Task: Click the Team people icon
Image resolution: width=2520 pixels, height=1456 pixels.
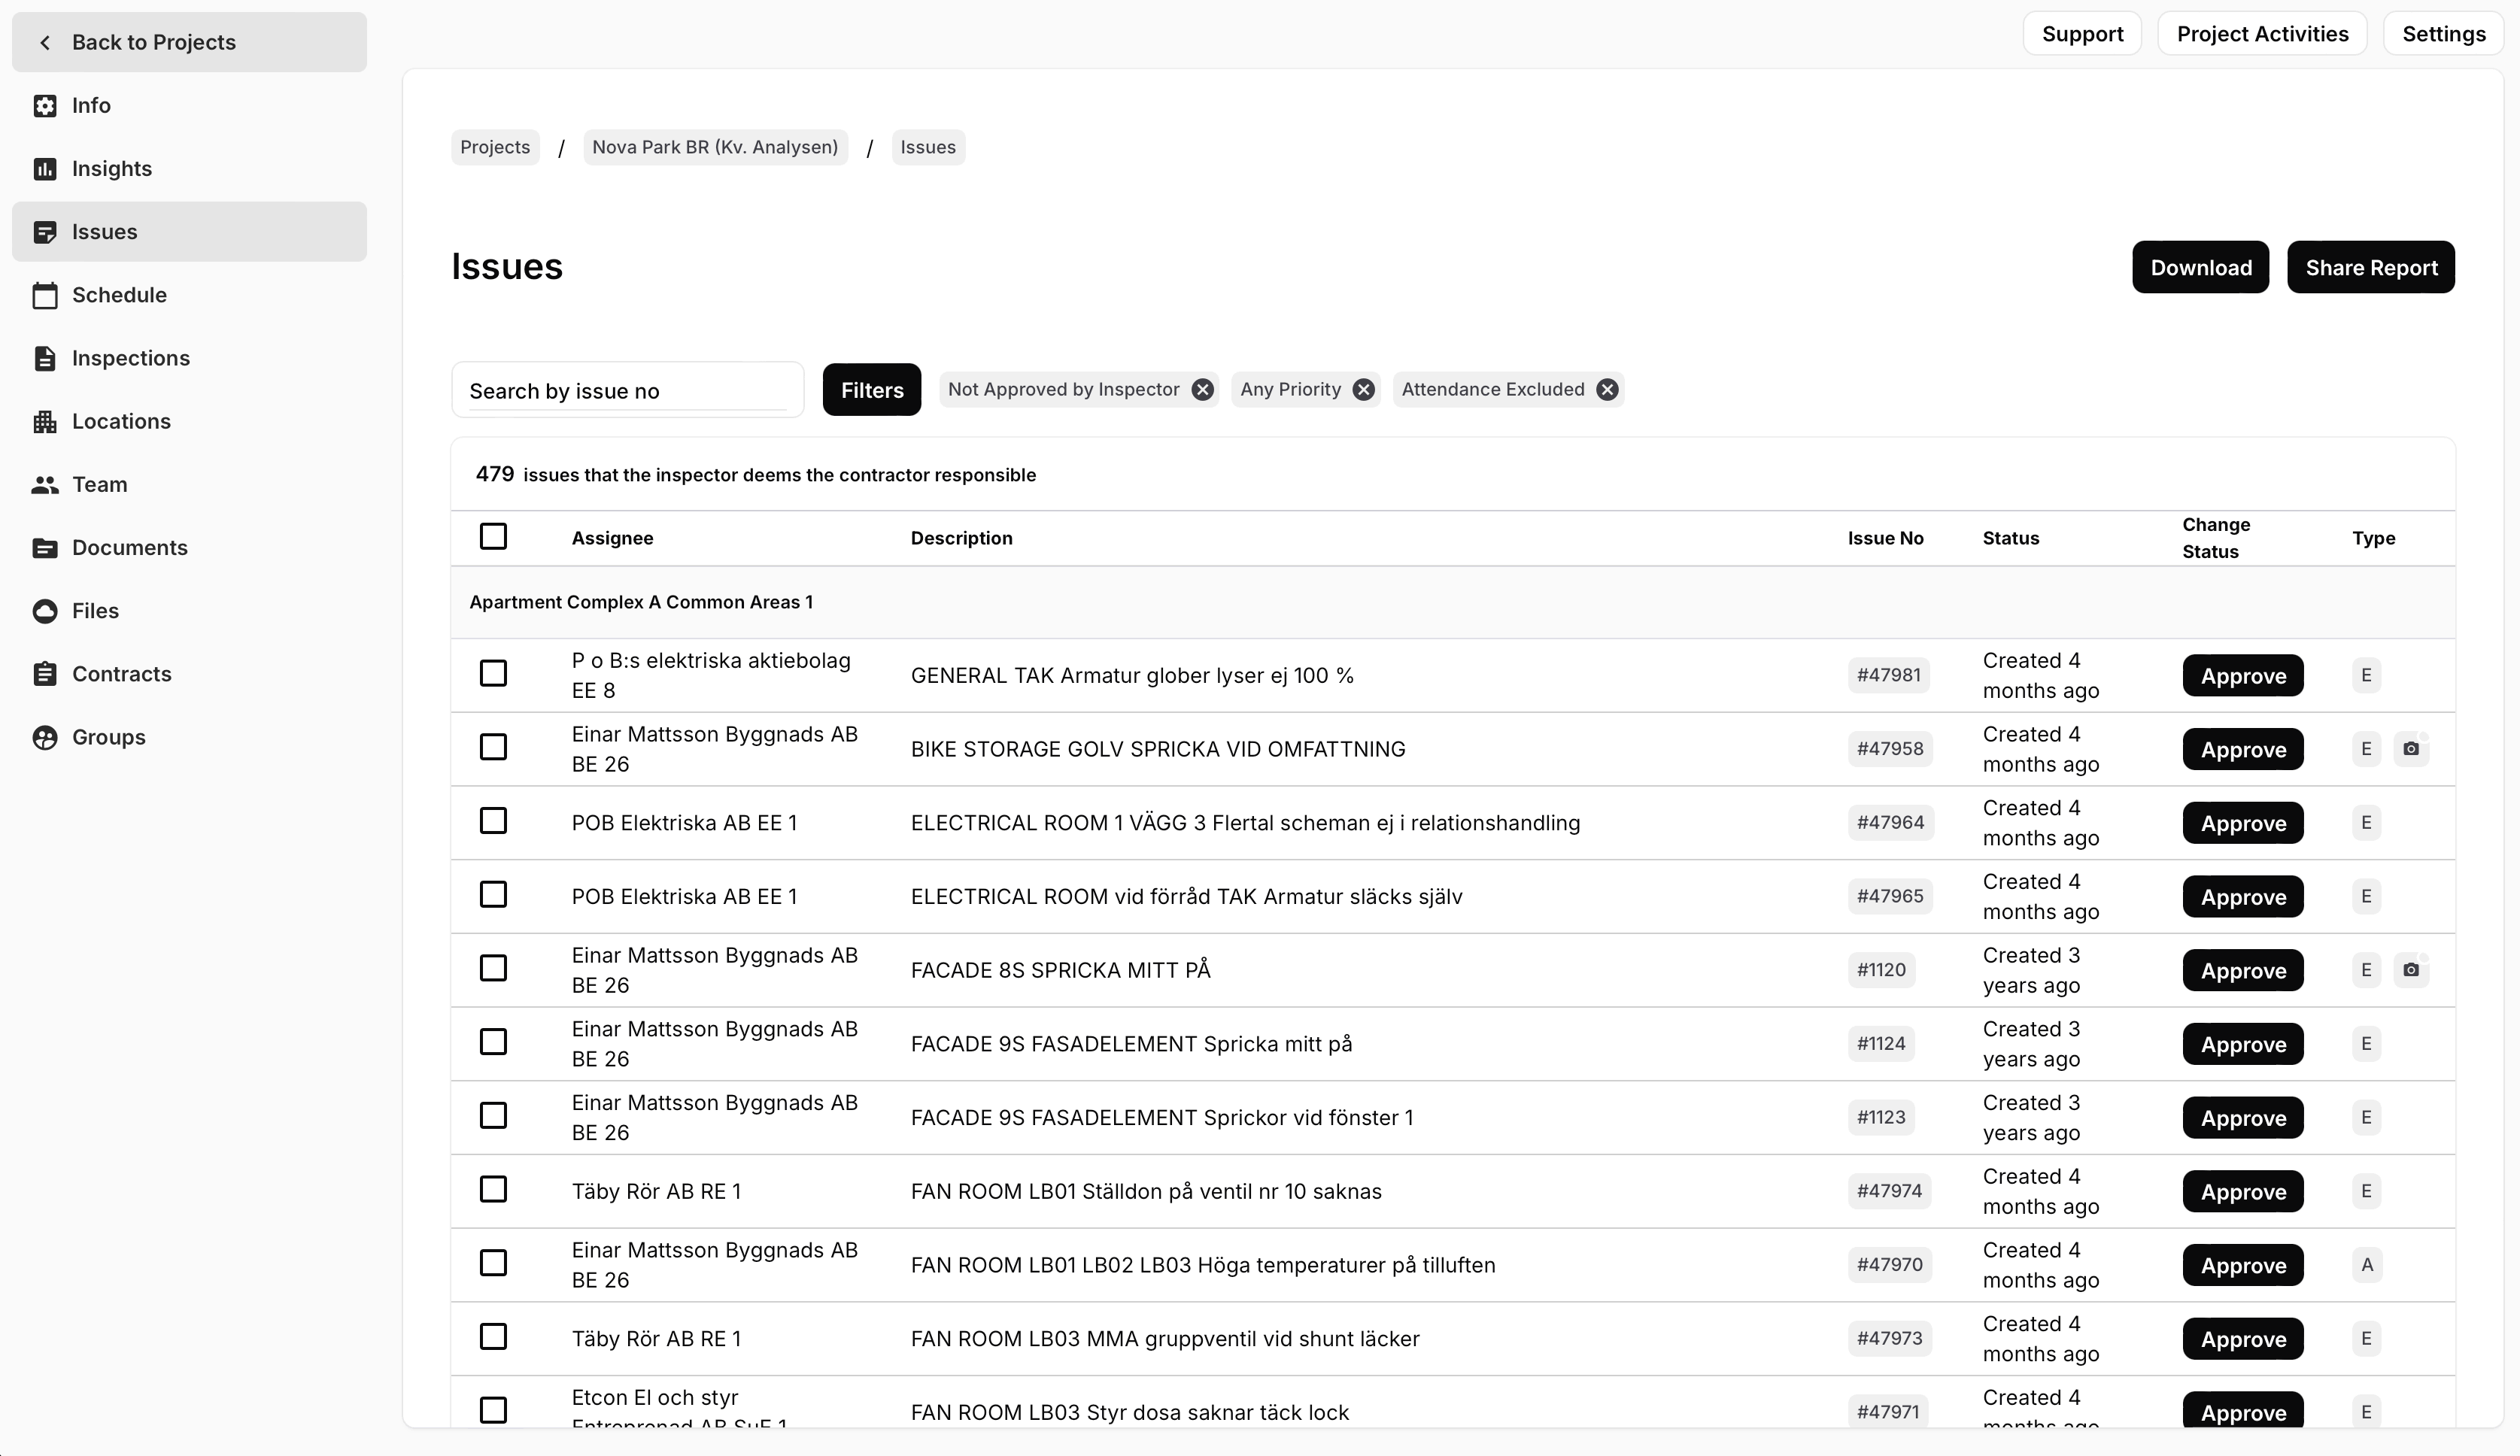Action: [45, 485]
